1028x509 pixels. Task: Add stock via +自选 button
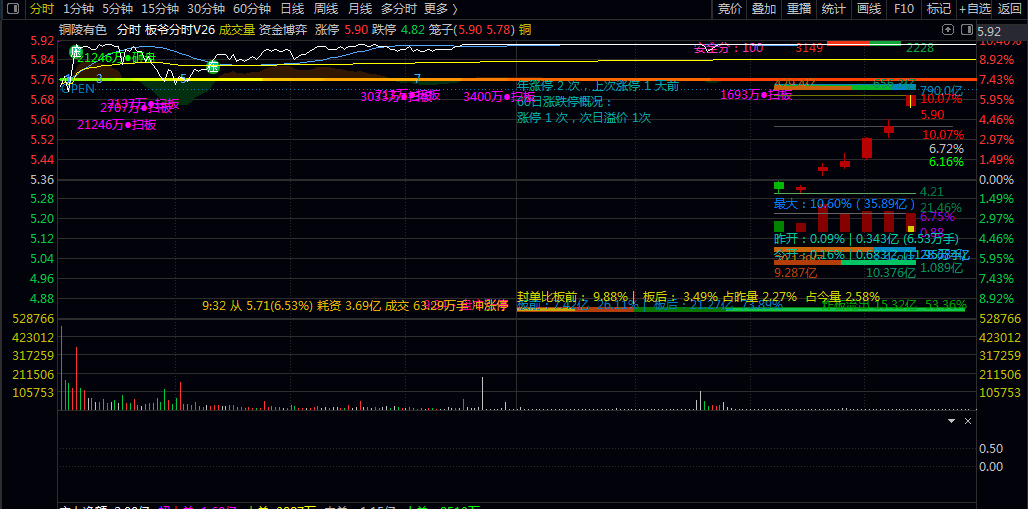(x=974, y=9)
